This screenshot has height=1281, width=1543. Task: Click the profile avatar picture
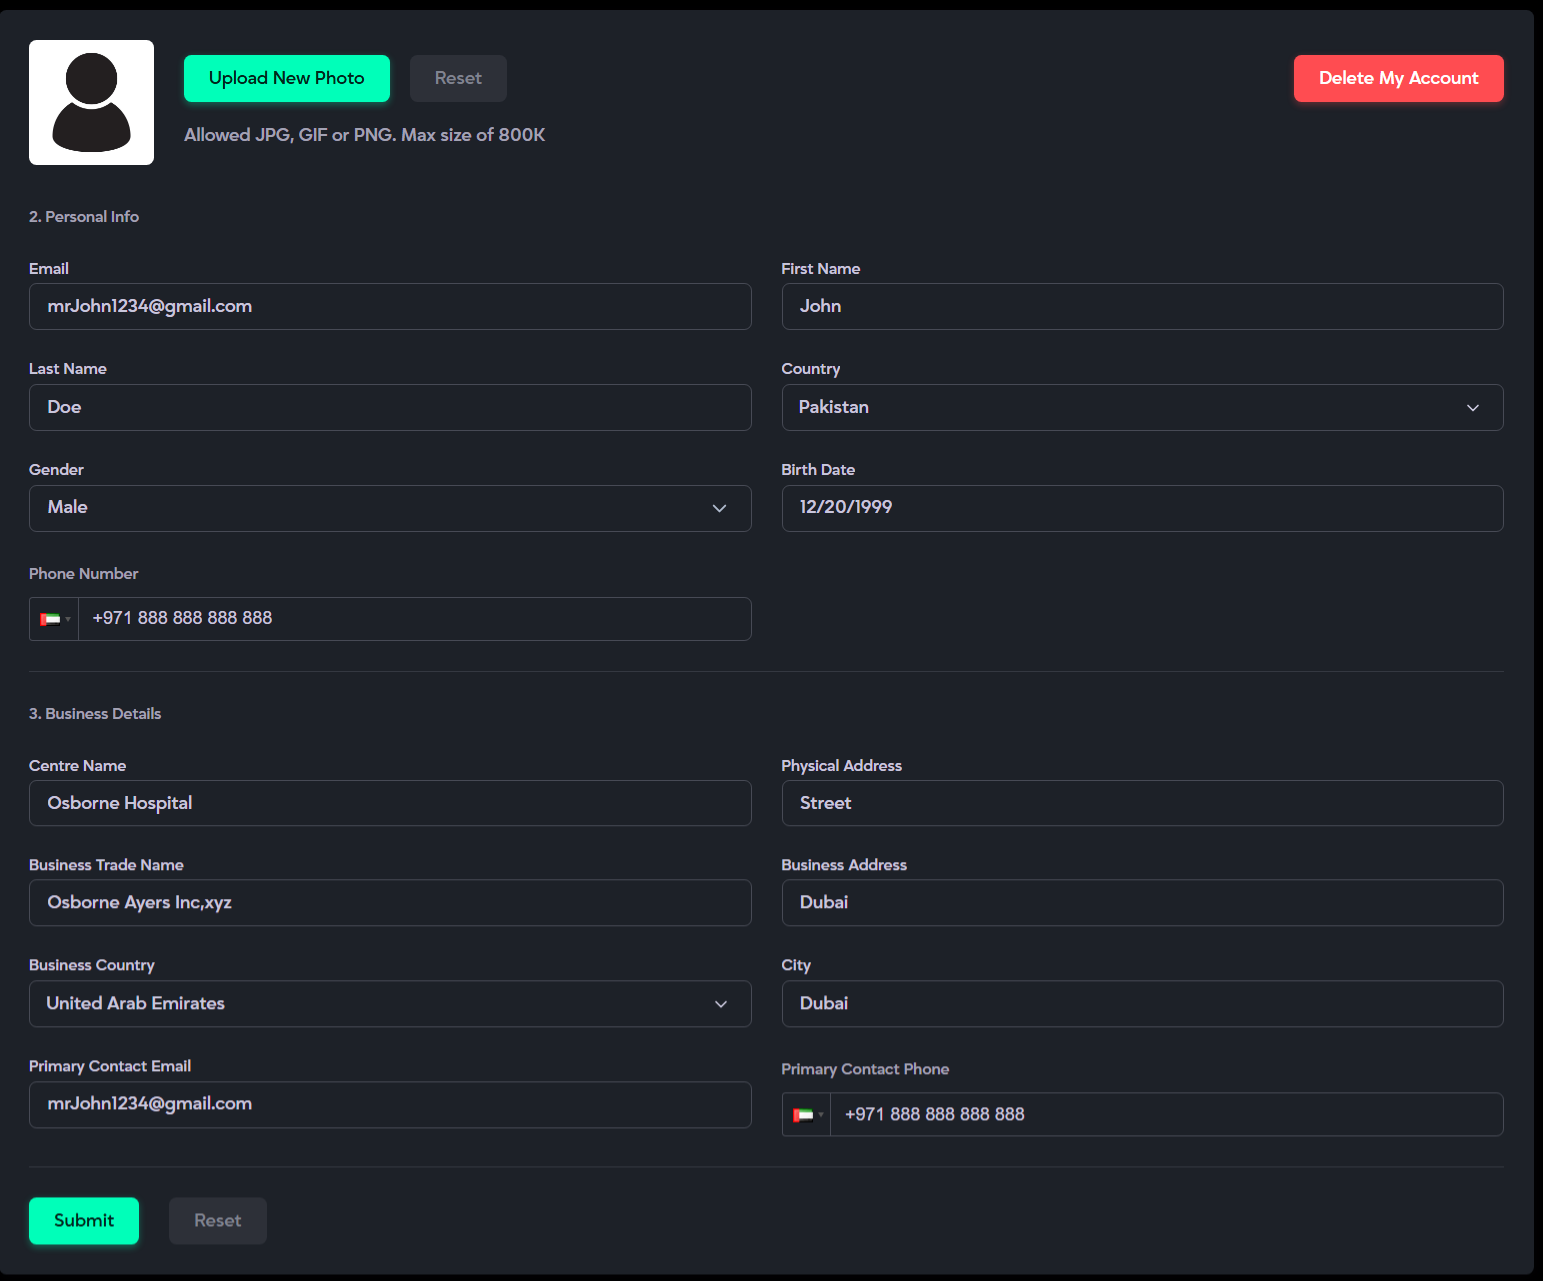pyautogui.click(x=91, y=103)
